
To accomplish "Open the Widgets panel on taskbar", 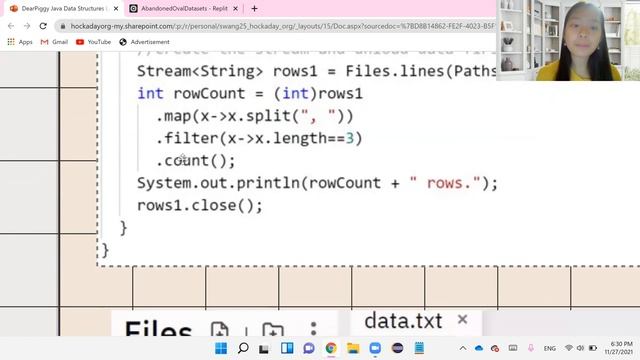I will [x=287, y=348].
